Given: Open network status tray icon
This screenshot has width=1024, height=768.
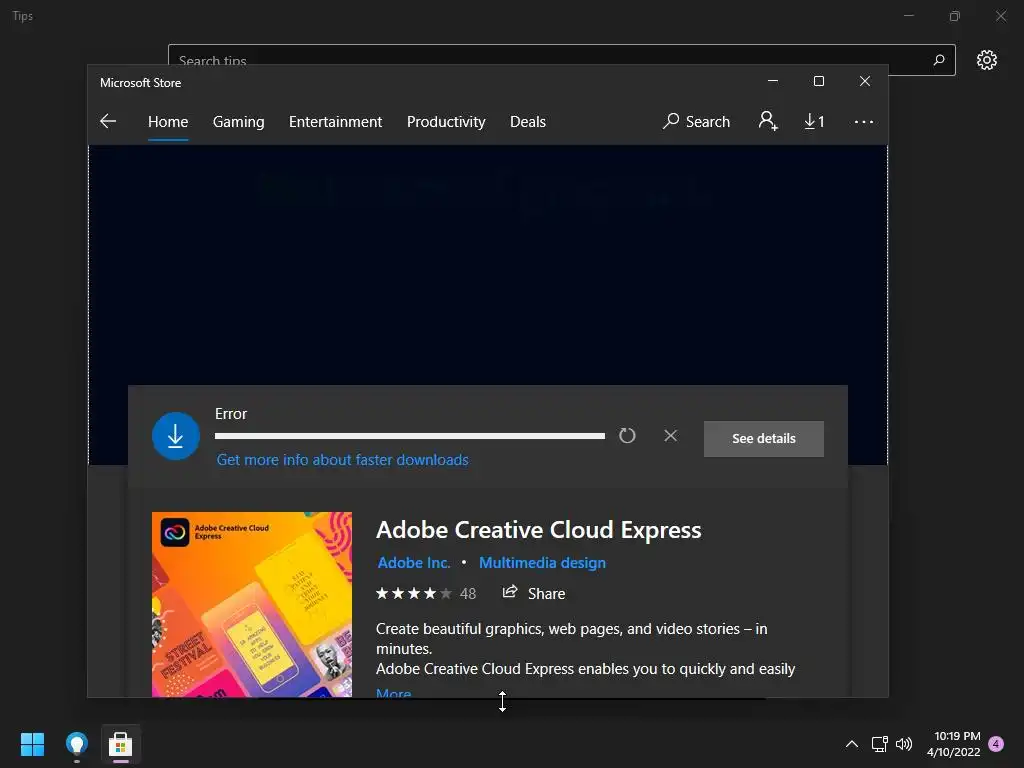Looking at the screenshot, I should [x=879, y=744].
